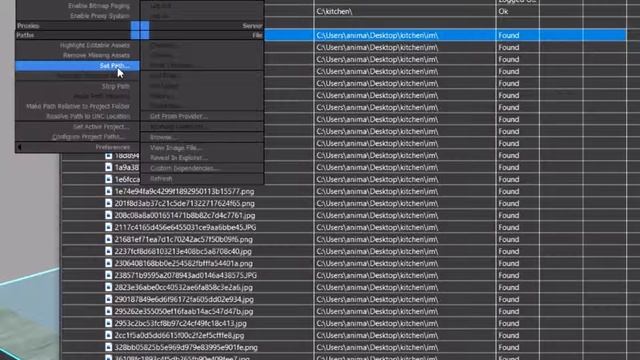Open Custom Dependencies... entry

click(x=185, y=168)
